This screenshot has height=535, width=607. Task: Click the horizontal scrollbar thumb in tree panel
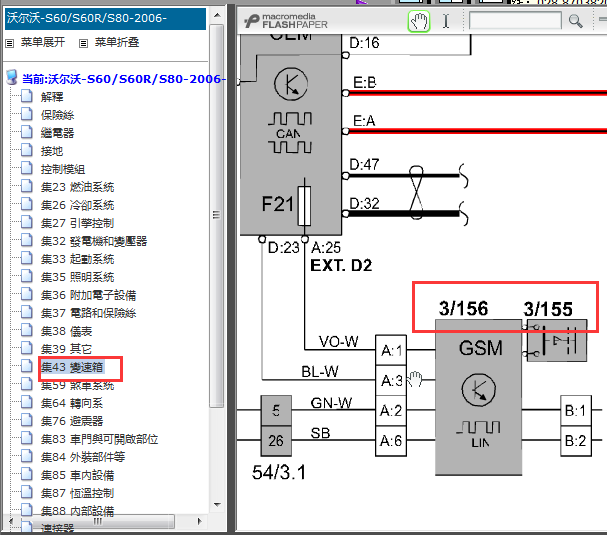point(98,521)
